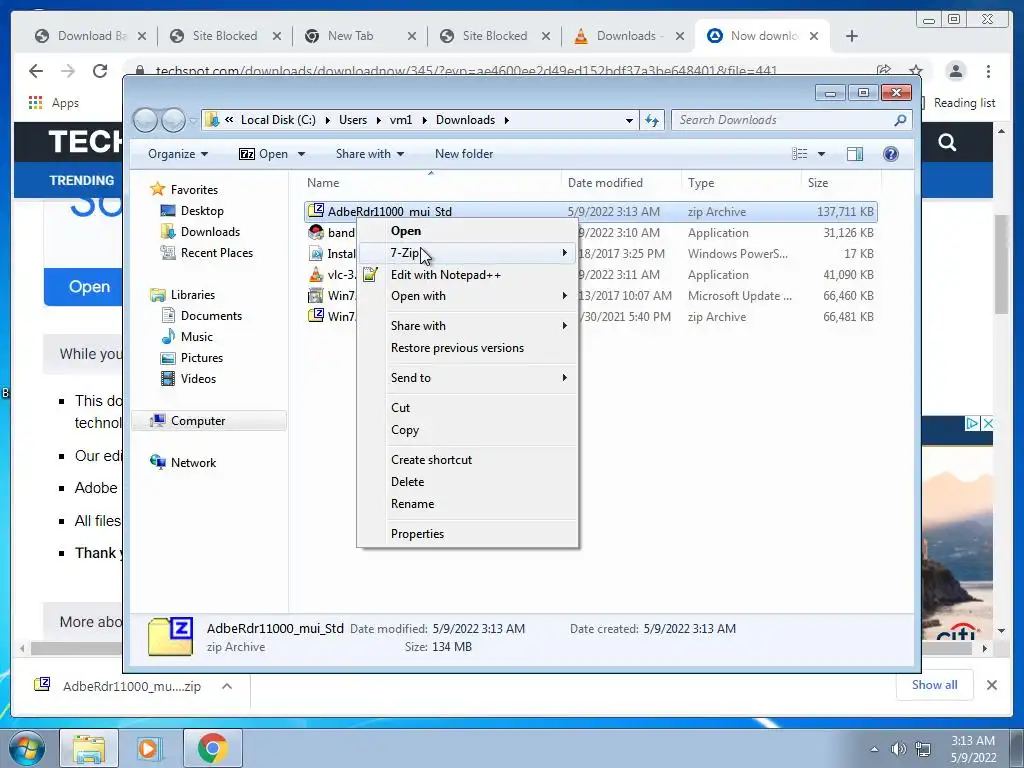Viewport: 1024px width, 768px height.
Task: Open the recent pages dropdown beside Forward
Action: pos(193,121)
